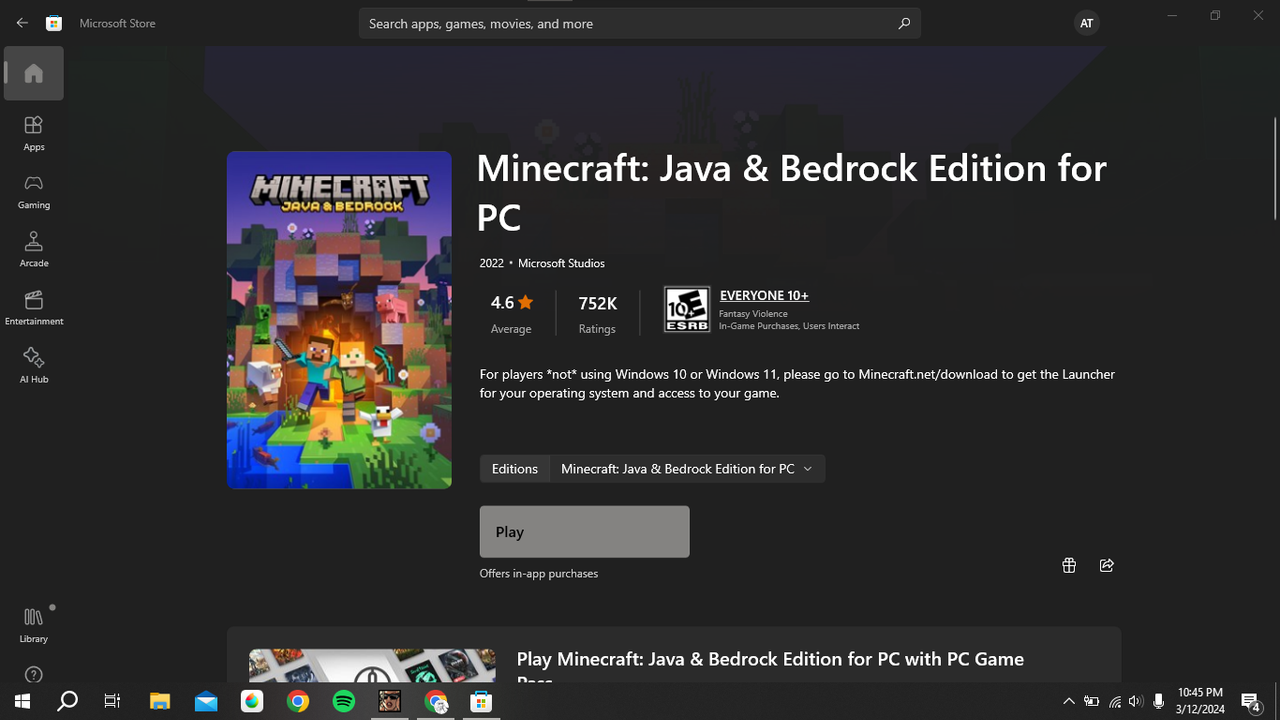
Task: Open the Windows Start menu
Action: 21,701
